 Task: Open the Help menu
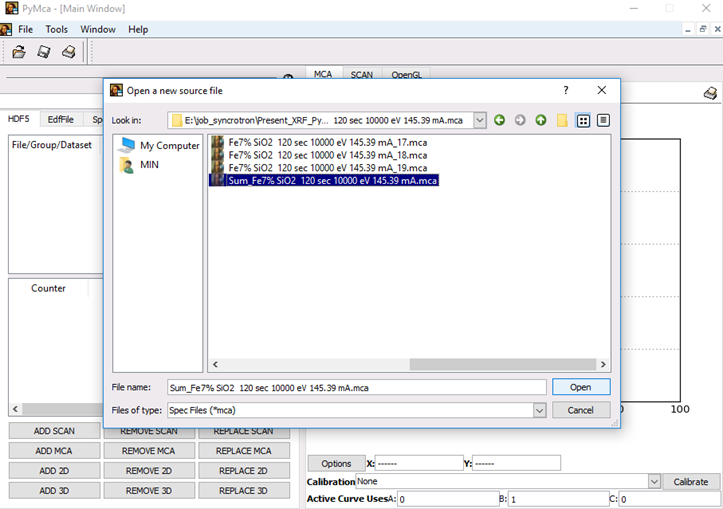coord(138,30)
